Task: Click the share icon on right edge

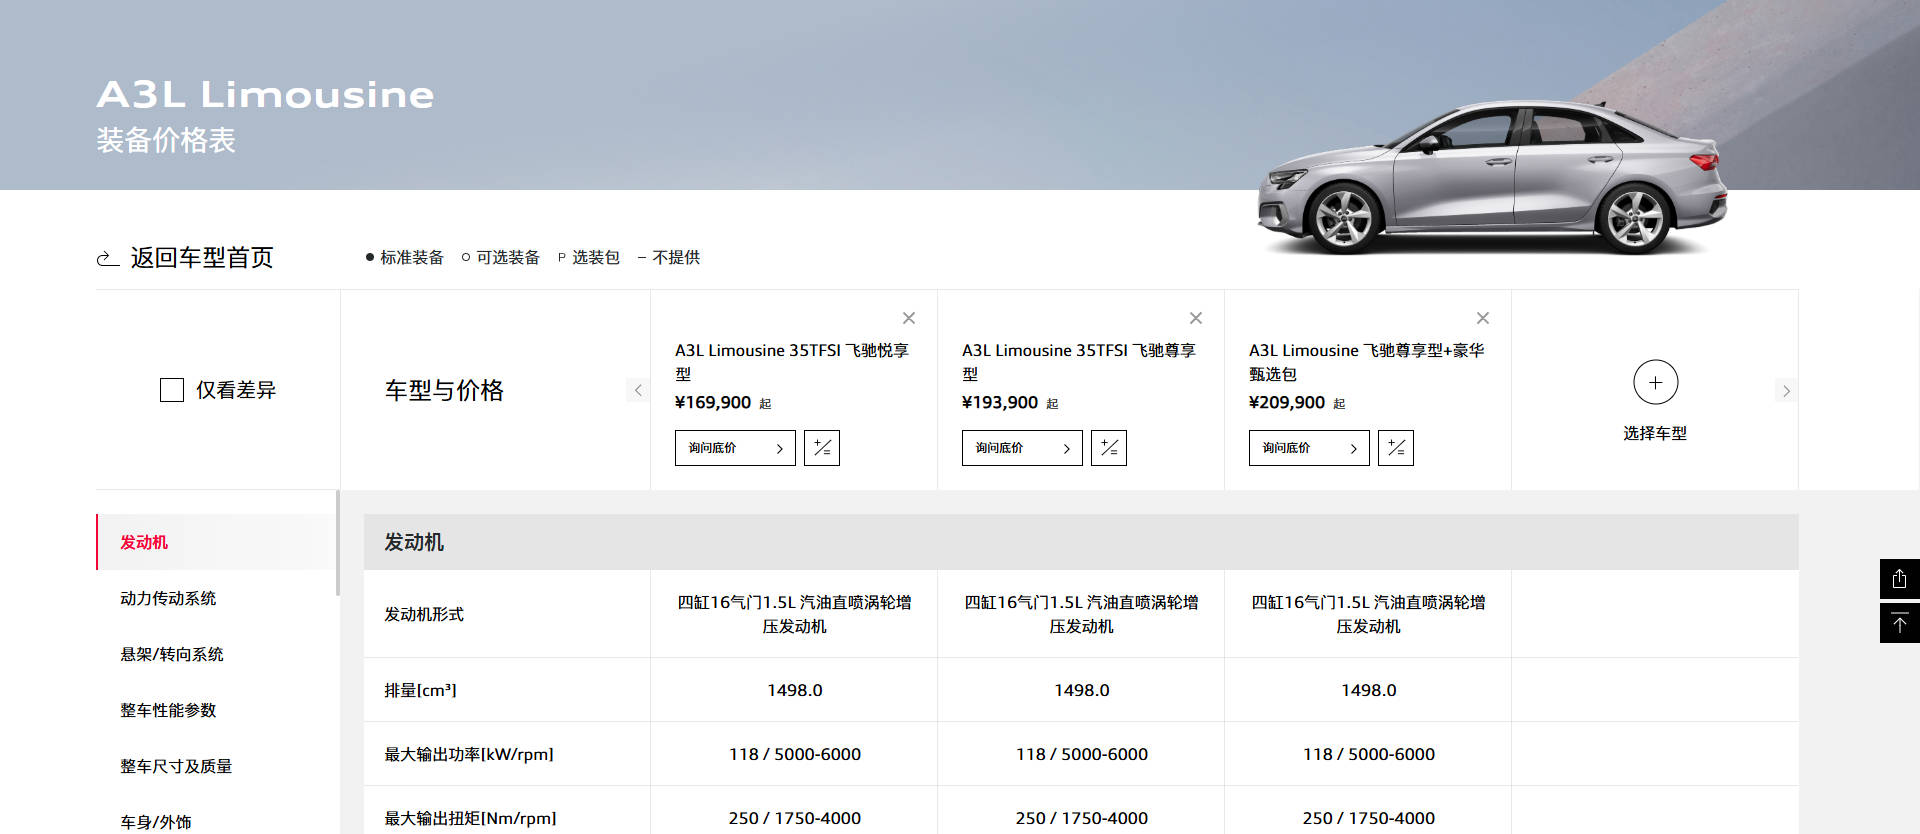Action: pyautogui.click(x=1899, y=579)
